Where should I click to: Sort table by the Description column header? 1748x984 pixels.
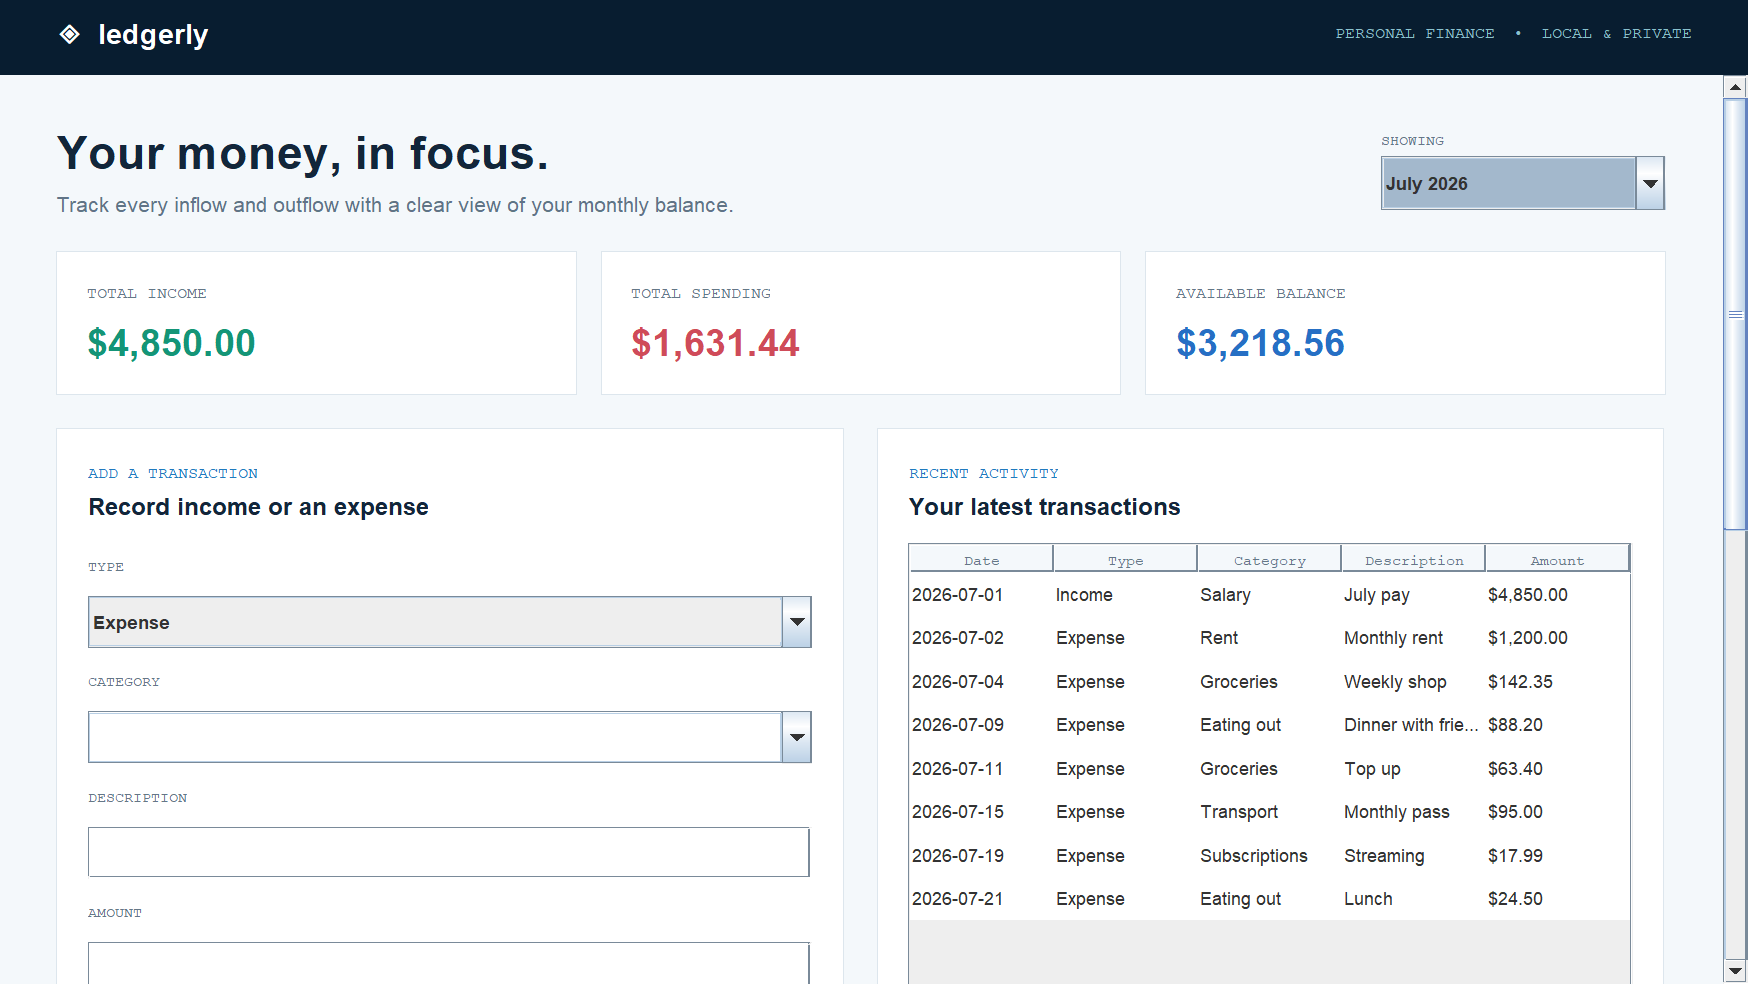(x=1413, y=560)
